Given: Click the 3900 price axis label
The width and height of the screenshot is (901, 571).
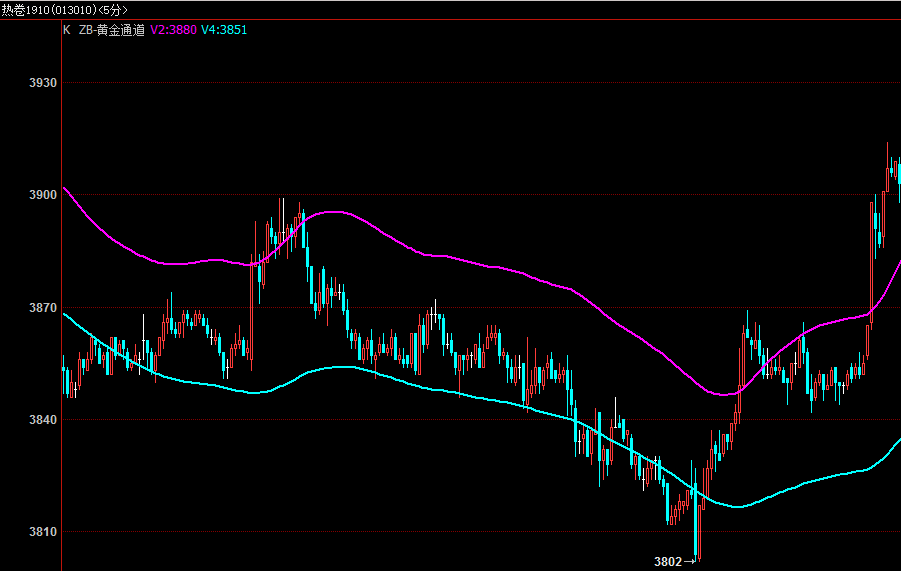Looking at the screenshot, I should (43, 195).
